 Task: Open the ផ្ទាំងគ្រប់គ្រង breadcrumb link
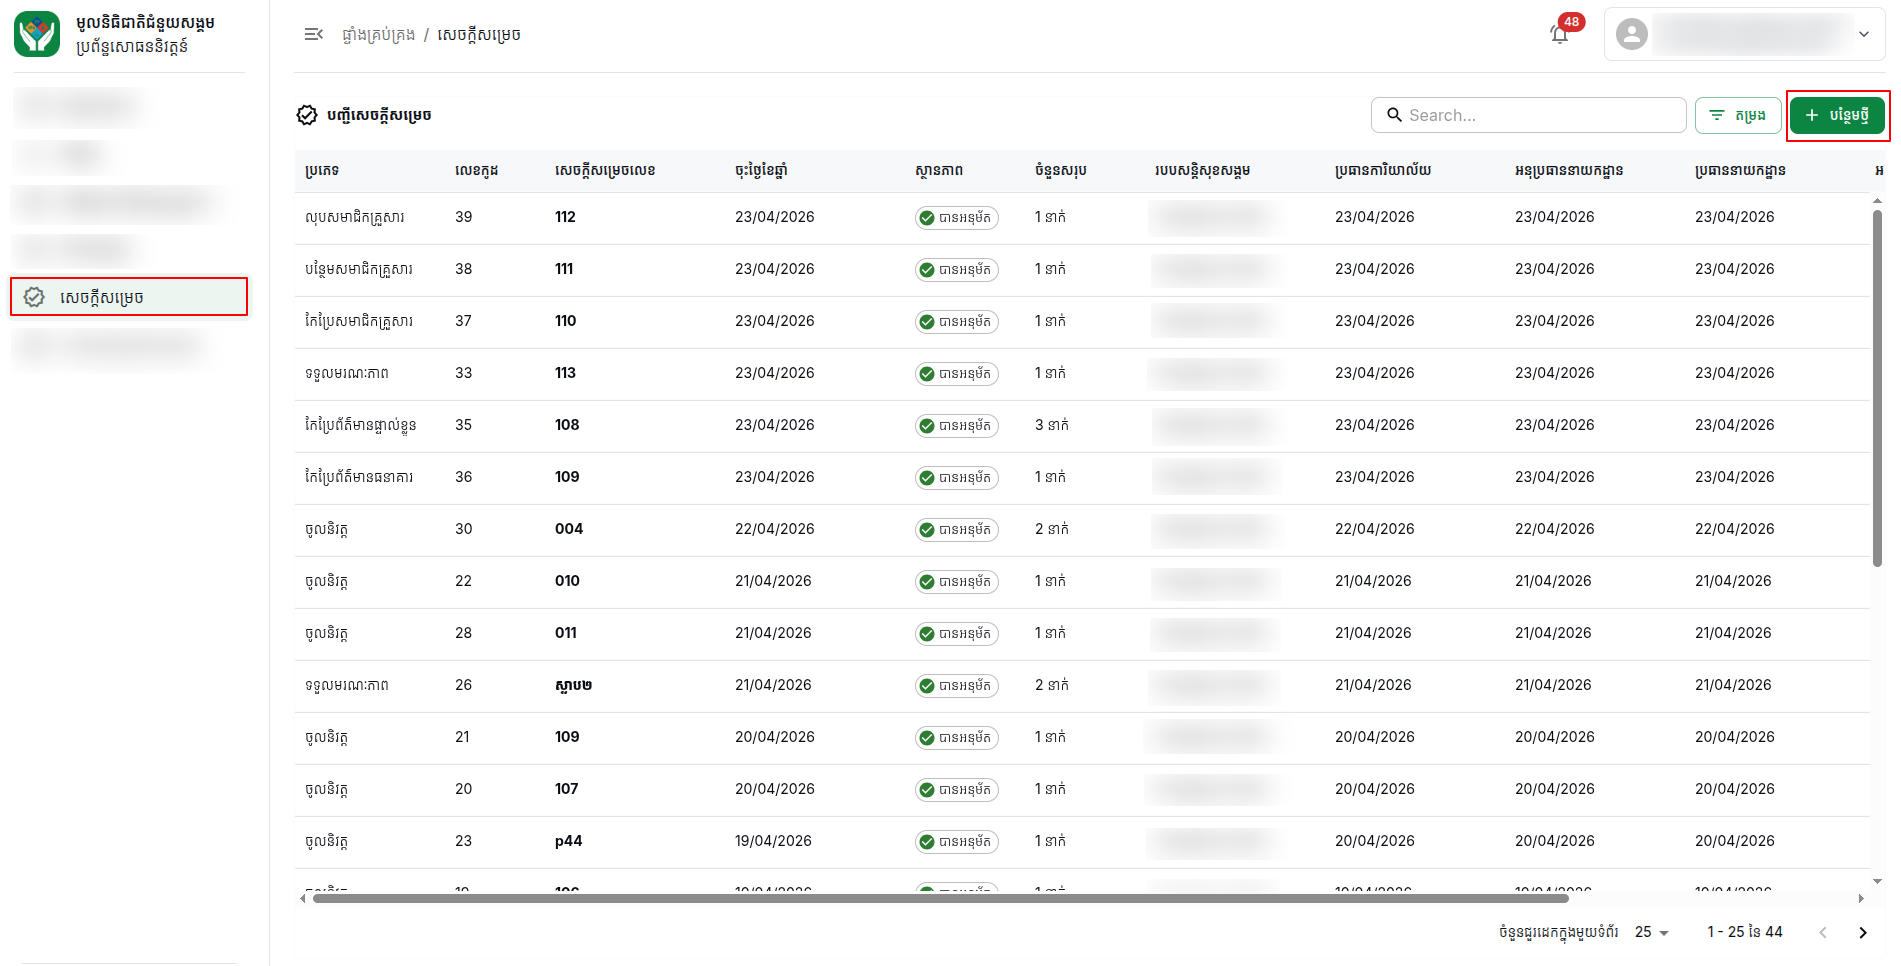click(x=378, y=35)
